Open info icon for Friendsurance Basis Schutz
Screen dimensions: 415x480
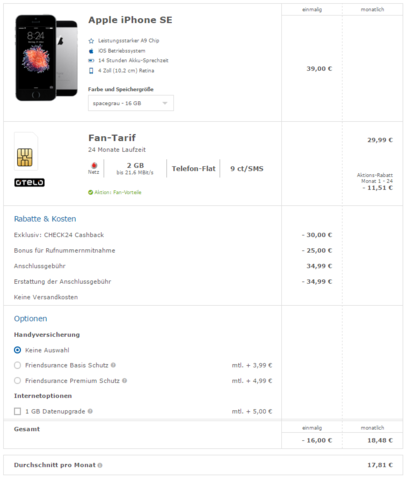click(x=113, y=365)
